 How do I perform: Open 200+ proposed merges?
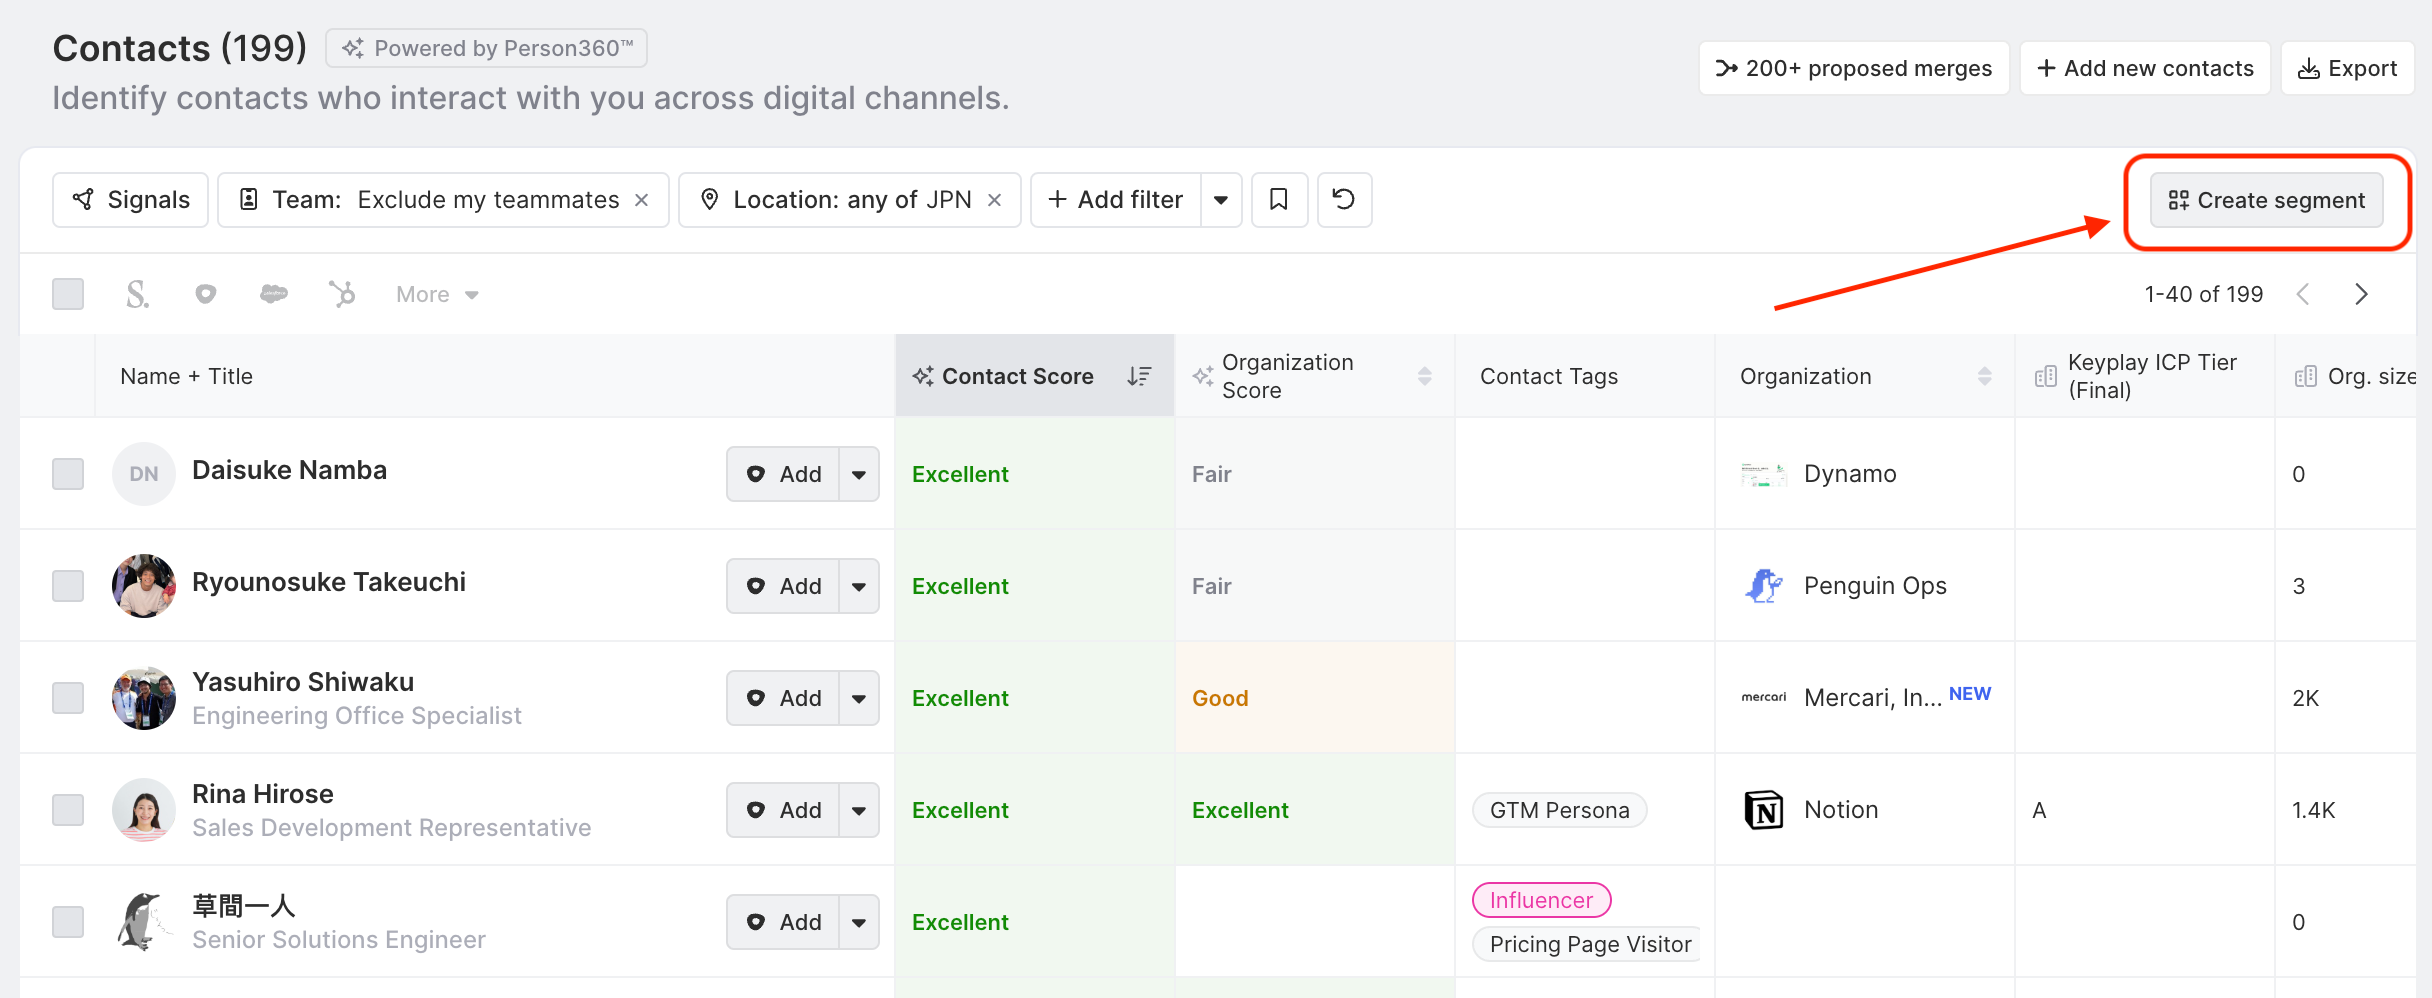(x=1853, y=68)
